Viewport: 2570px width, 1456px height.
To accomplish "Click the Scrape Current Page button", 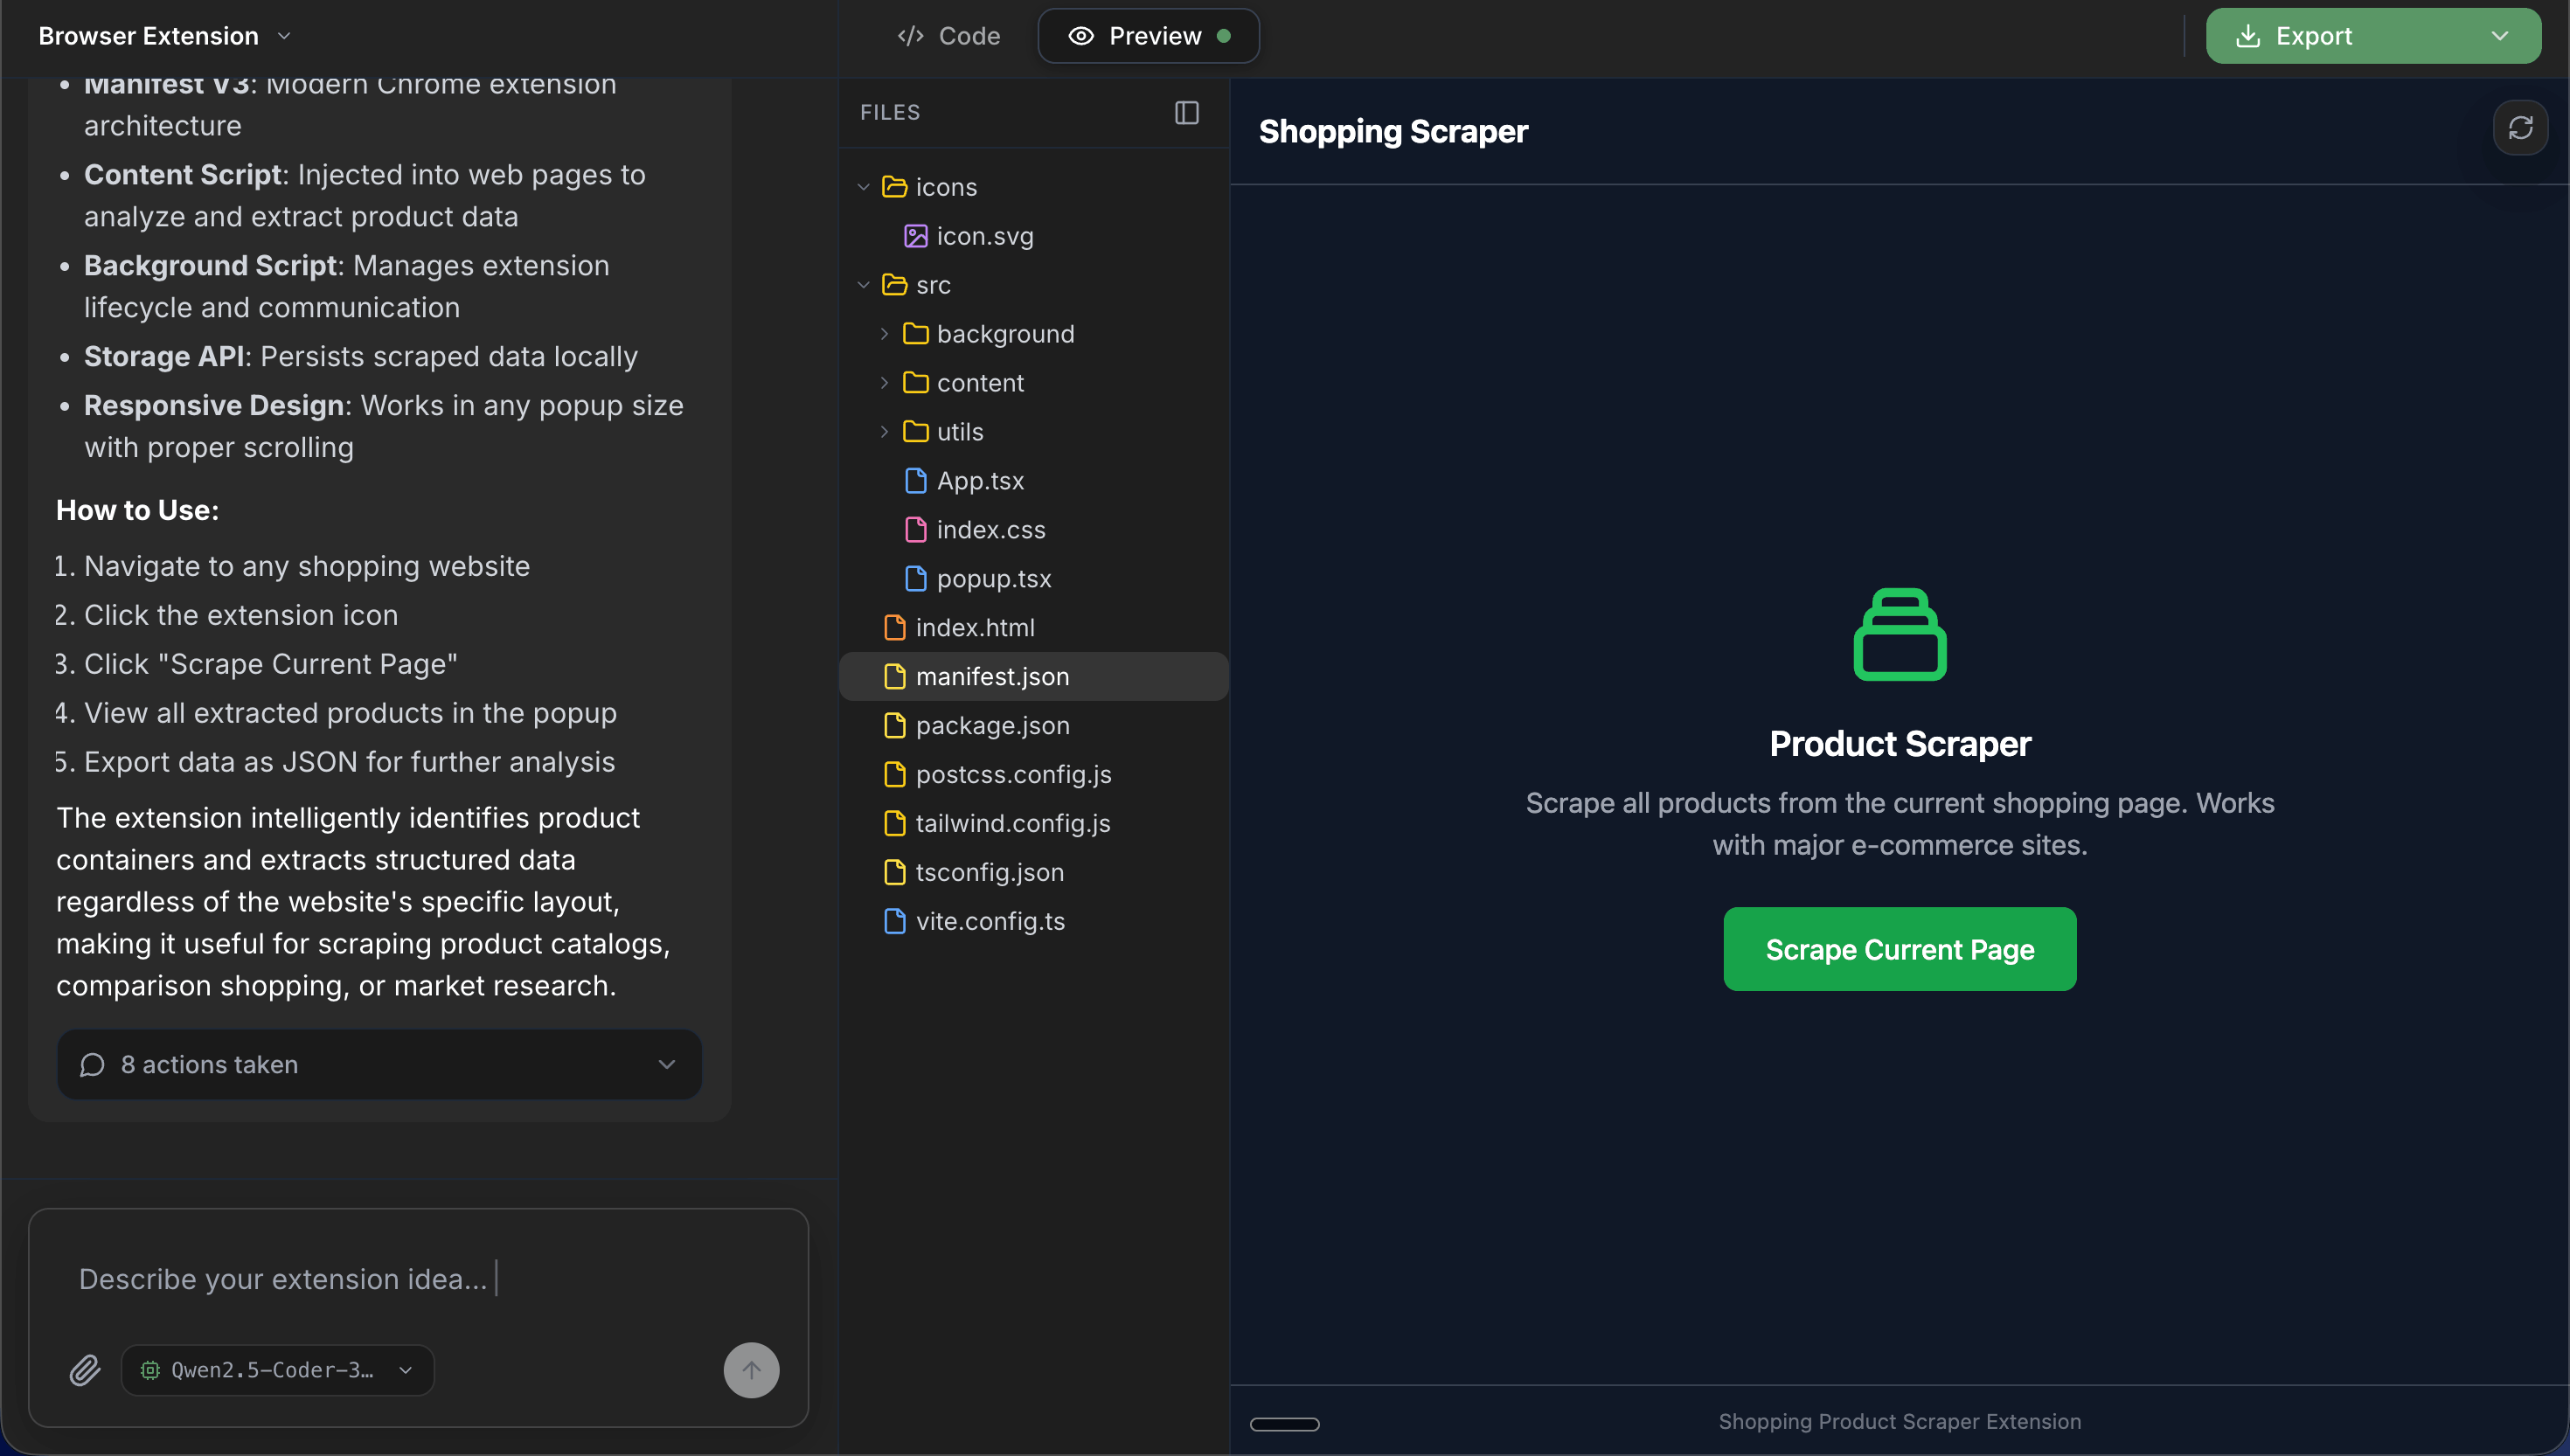I will click(x=1899, y=949).
